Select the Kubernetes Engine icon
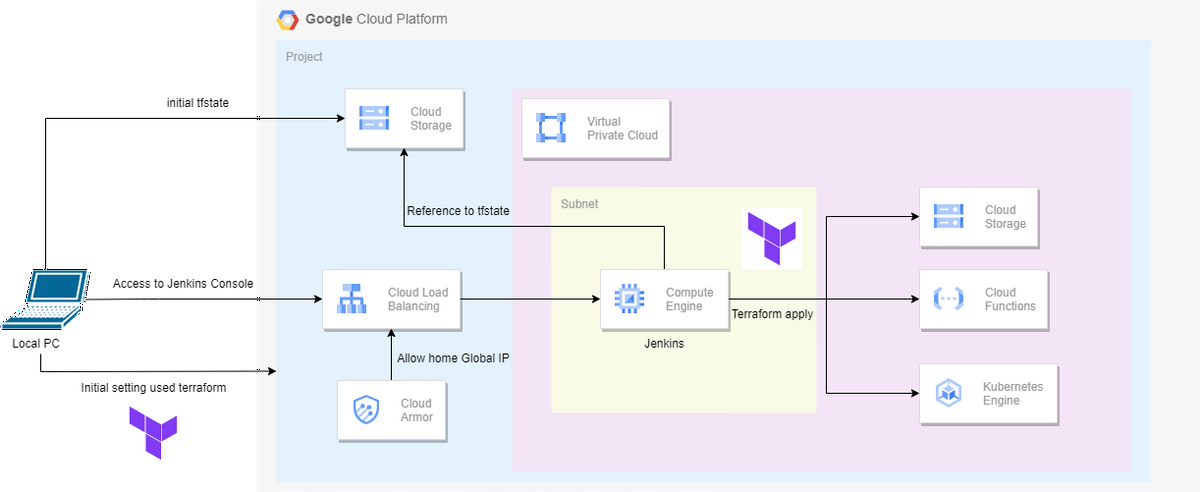The width and height of the screenshot is (1200, 492). tap(947, 393)
